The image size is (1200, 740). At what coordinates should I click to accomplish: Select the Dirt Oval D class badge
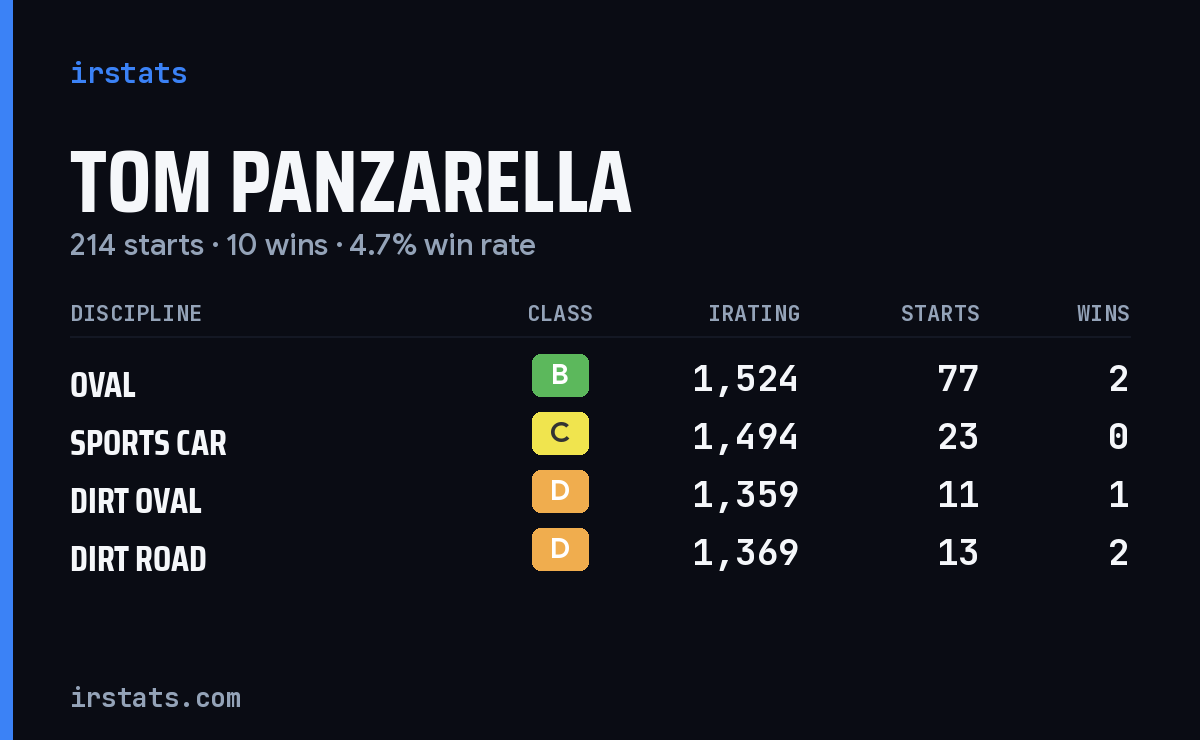pos(560,492)
